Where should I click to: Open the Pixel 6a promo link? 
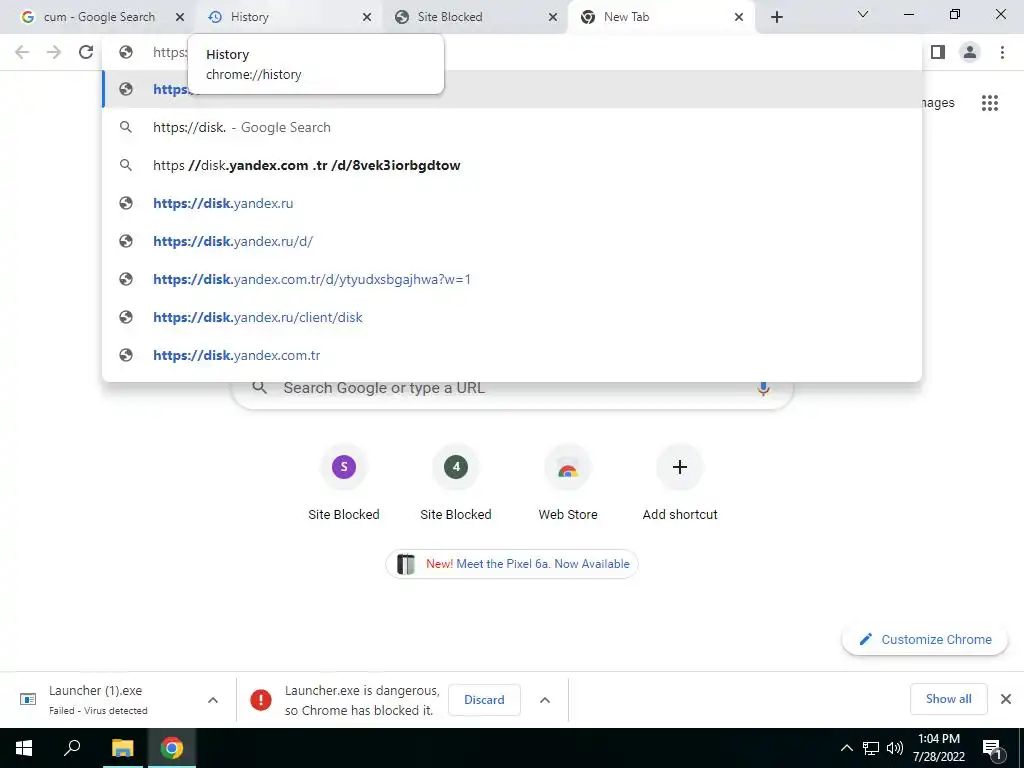(512, 564)
